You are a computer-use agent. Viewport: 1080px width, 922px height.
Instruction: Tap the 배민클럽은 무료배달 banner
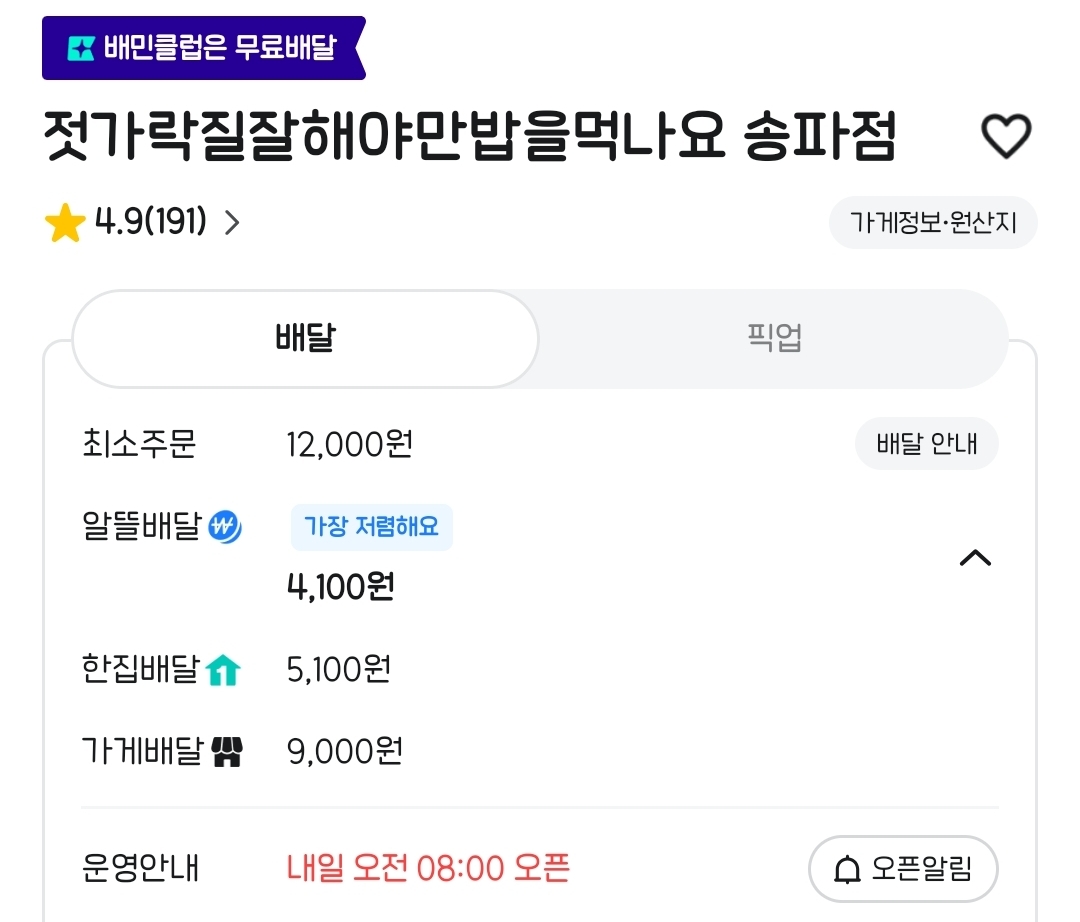point(203,48)
